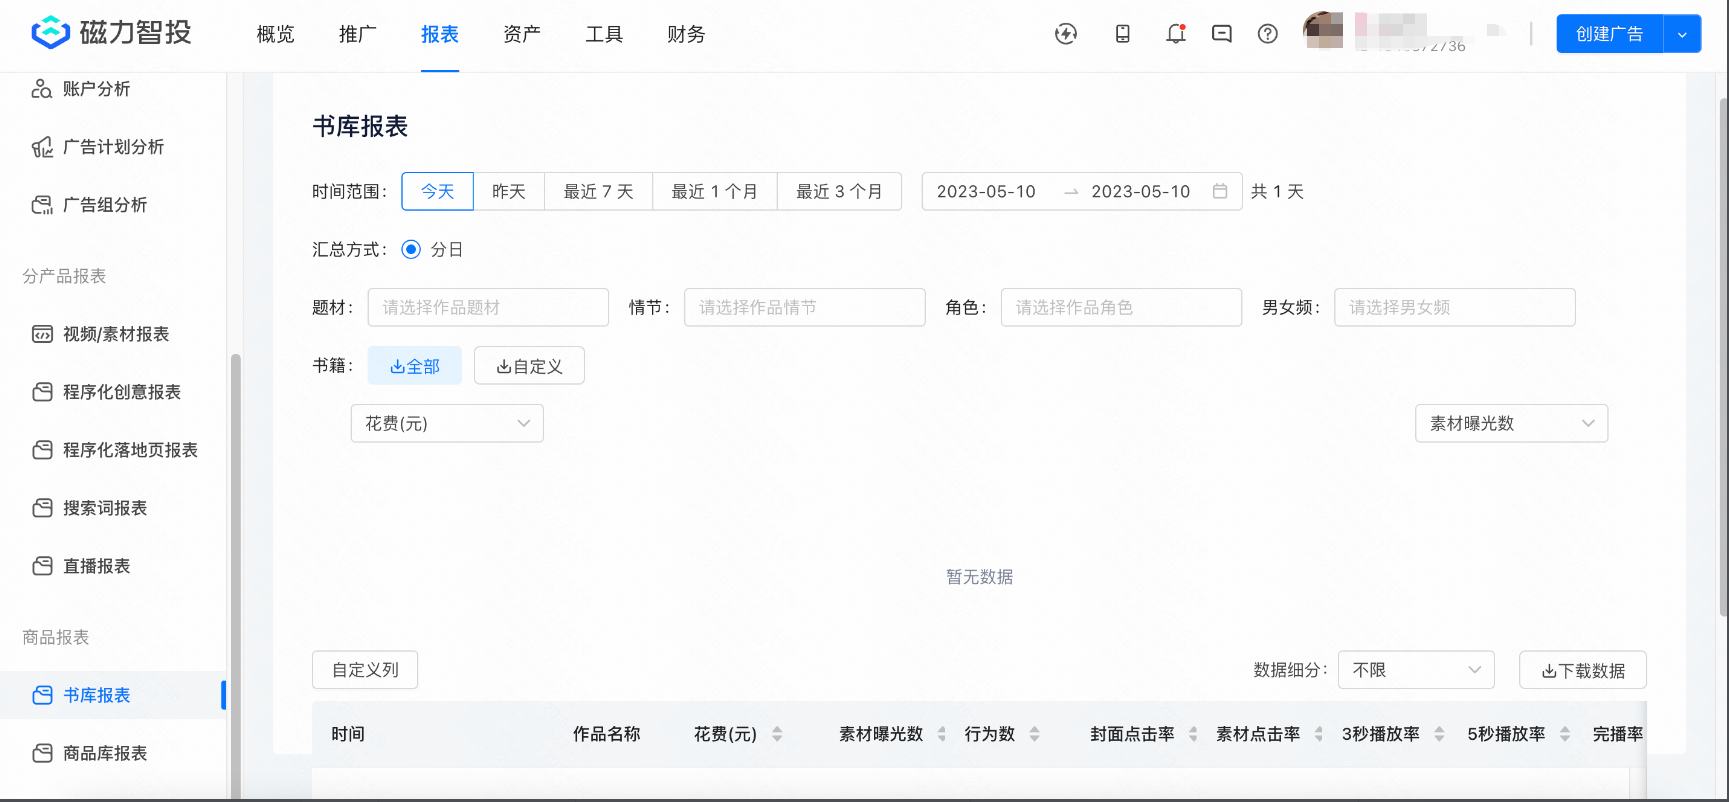Click the start date 2023-05-10 field
Image resolution: width=1729 pixels, height=802 pixels.
point(986,191)
